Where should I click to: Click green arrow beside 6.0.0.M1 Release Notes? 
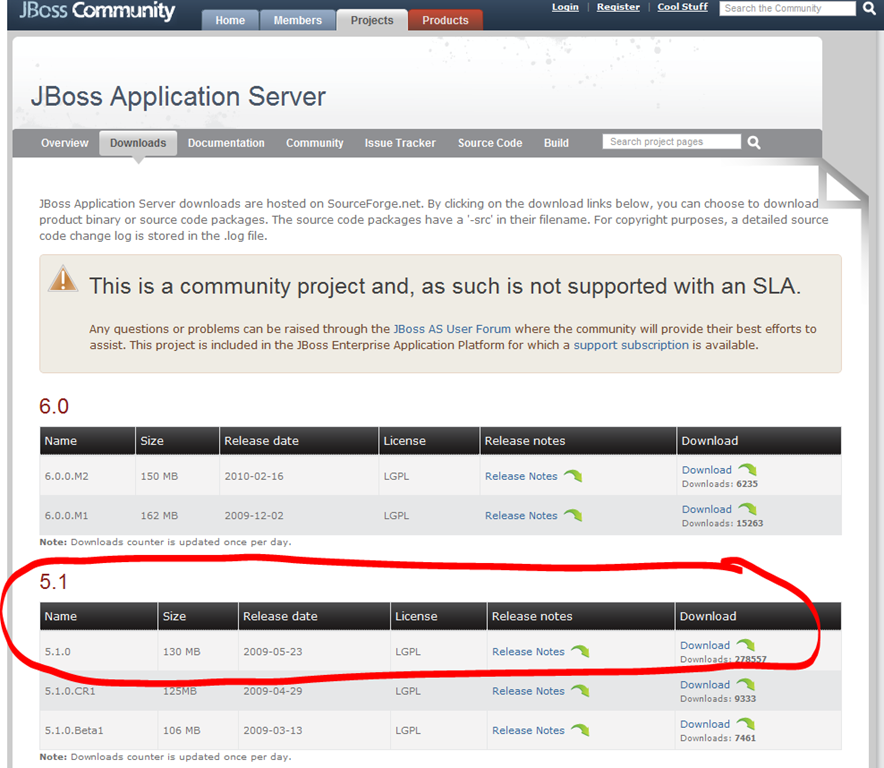pyautogui.click(x=573, y=515)
